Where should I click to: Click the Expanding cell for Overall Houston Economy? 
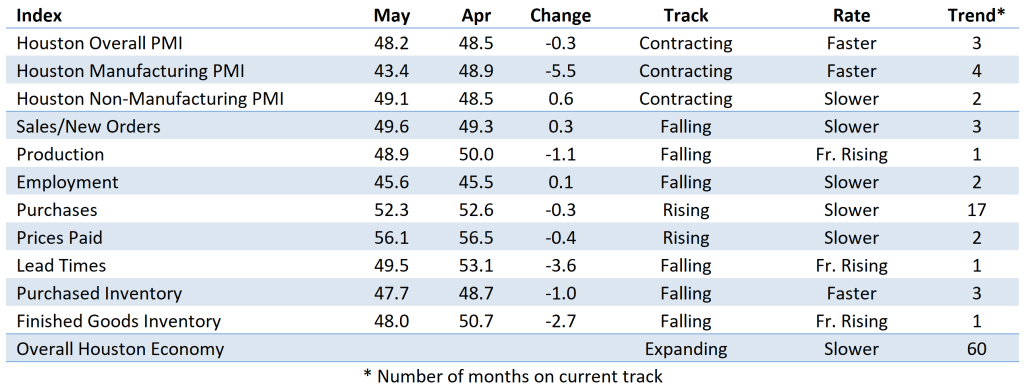(x=686, y=350)
